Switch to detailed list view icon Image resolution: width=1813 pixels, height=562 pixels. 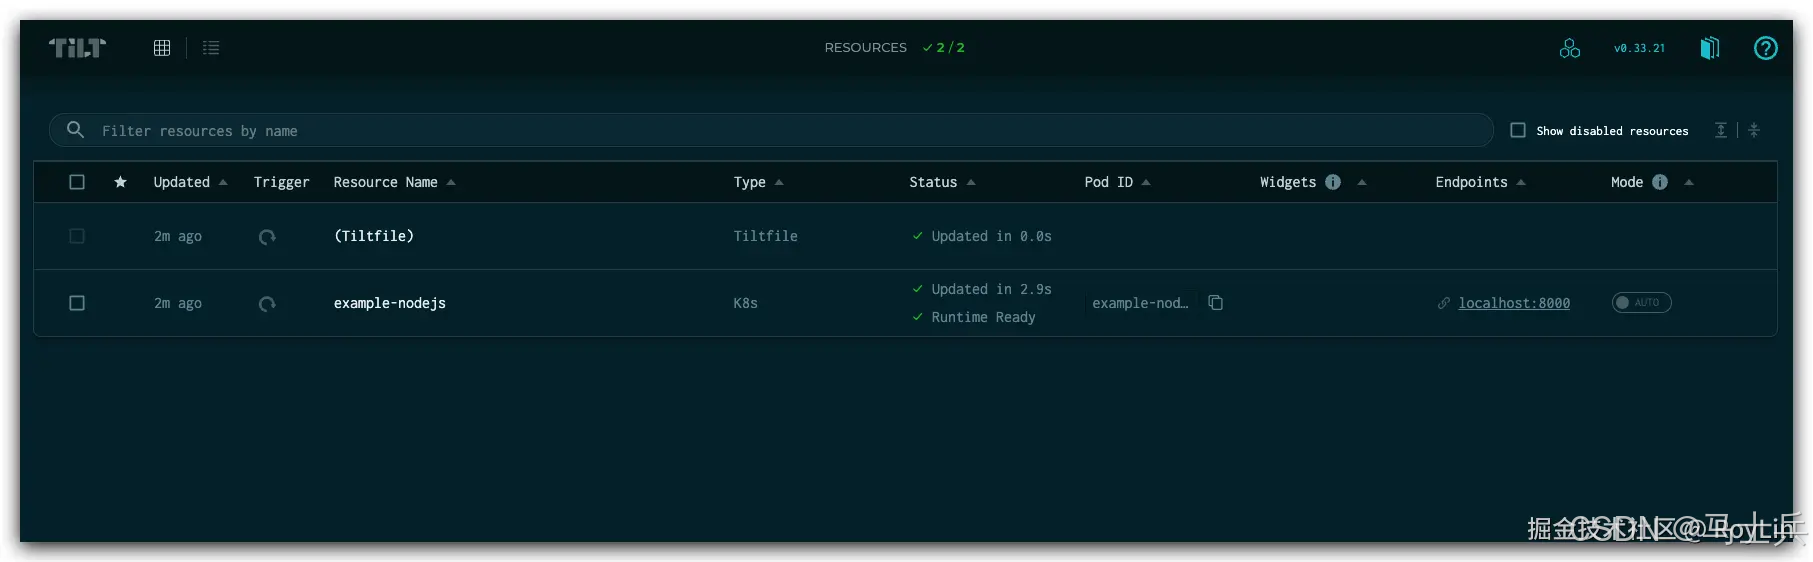(x=211, y=47)
